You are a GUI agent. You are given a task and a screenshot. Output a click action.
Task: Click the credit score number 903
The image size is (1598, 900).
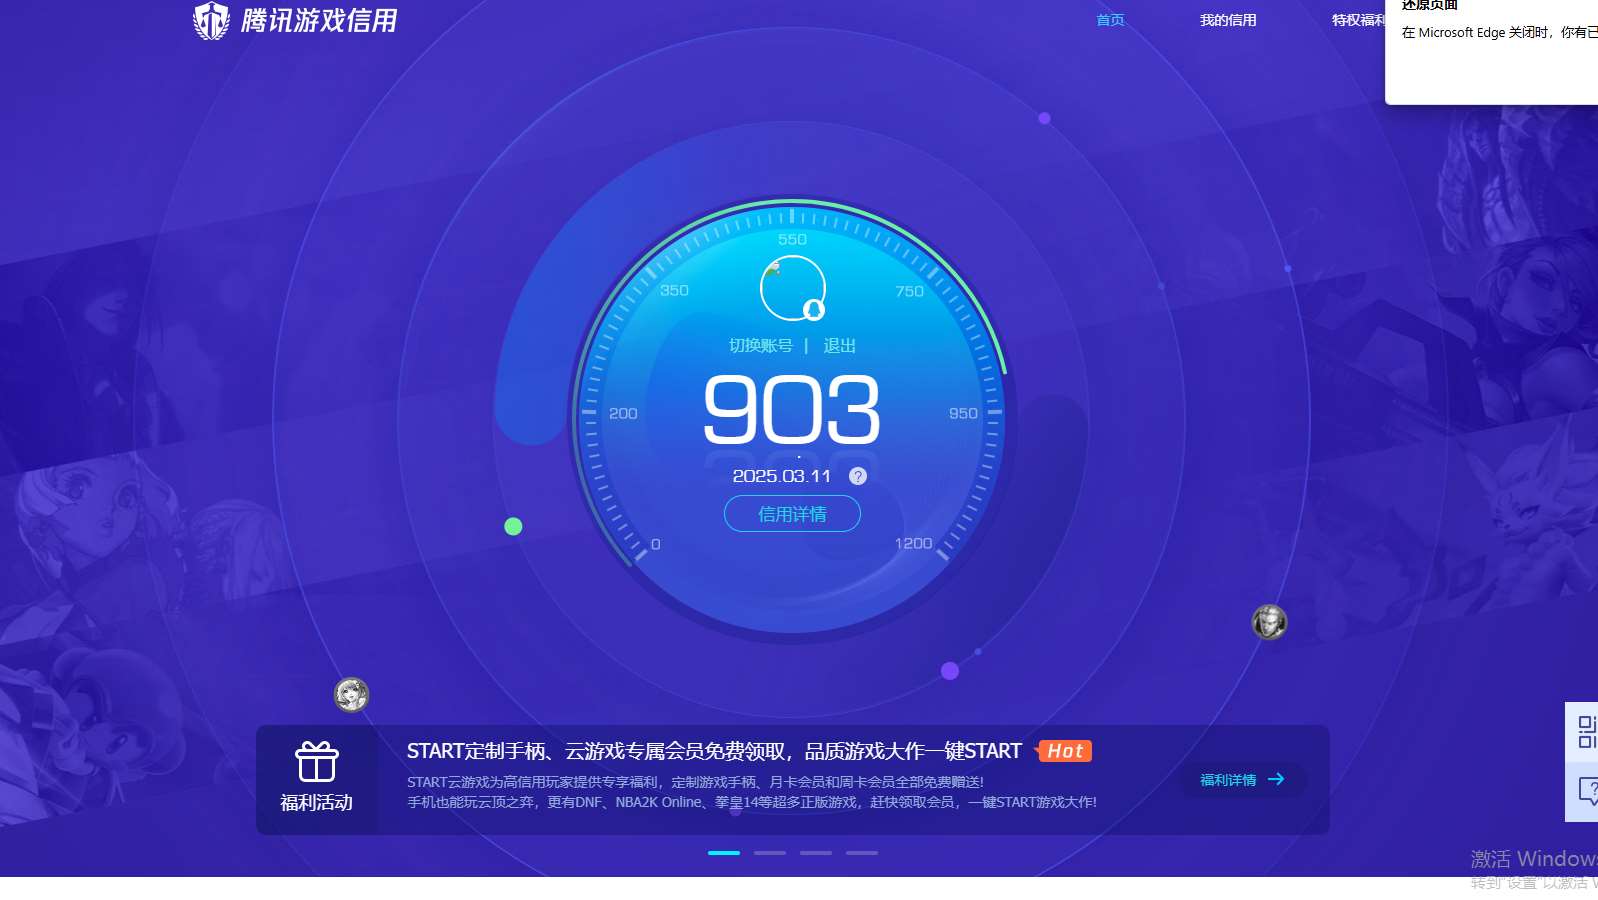(x=792, y=409)
